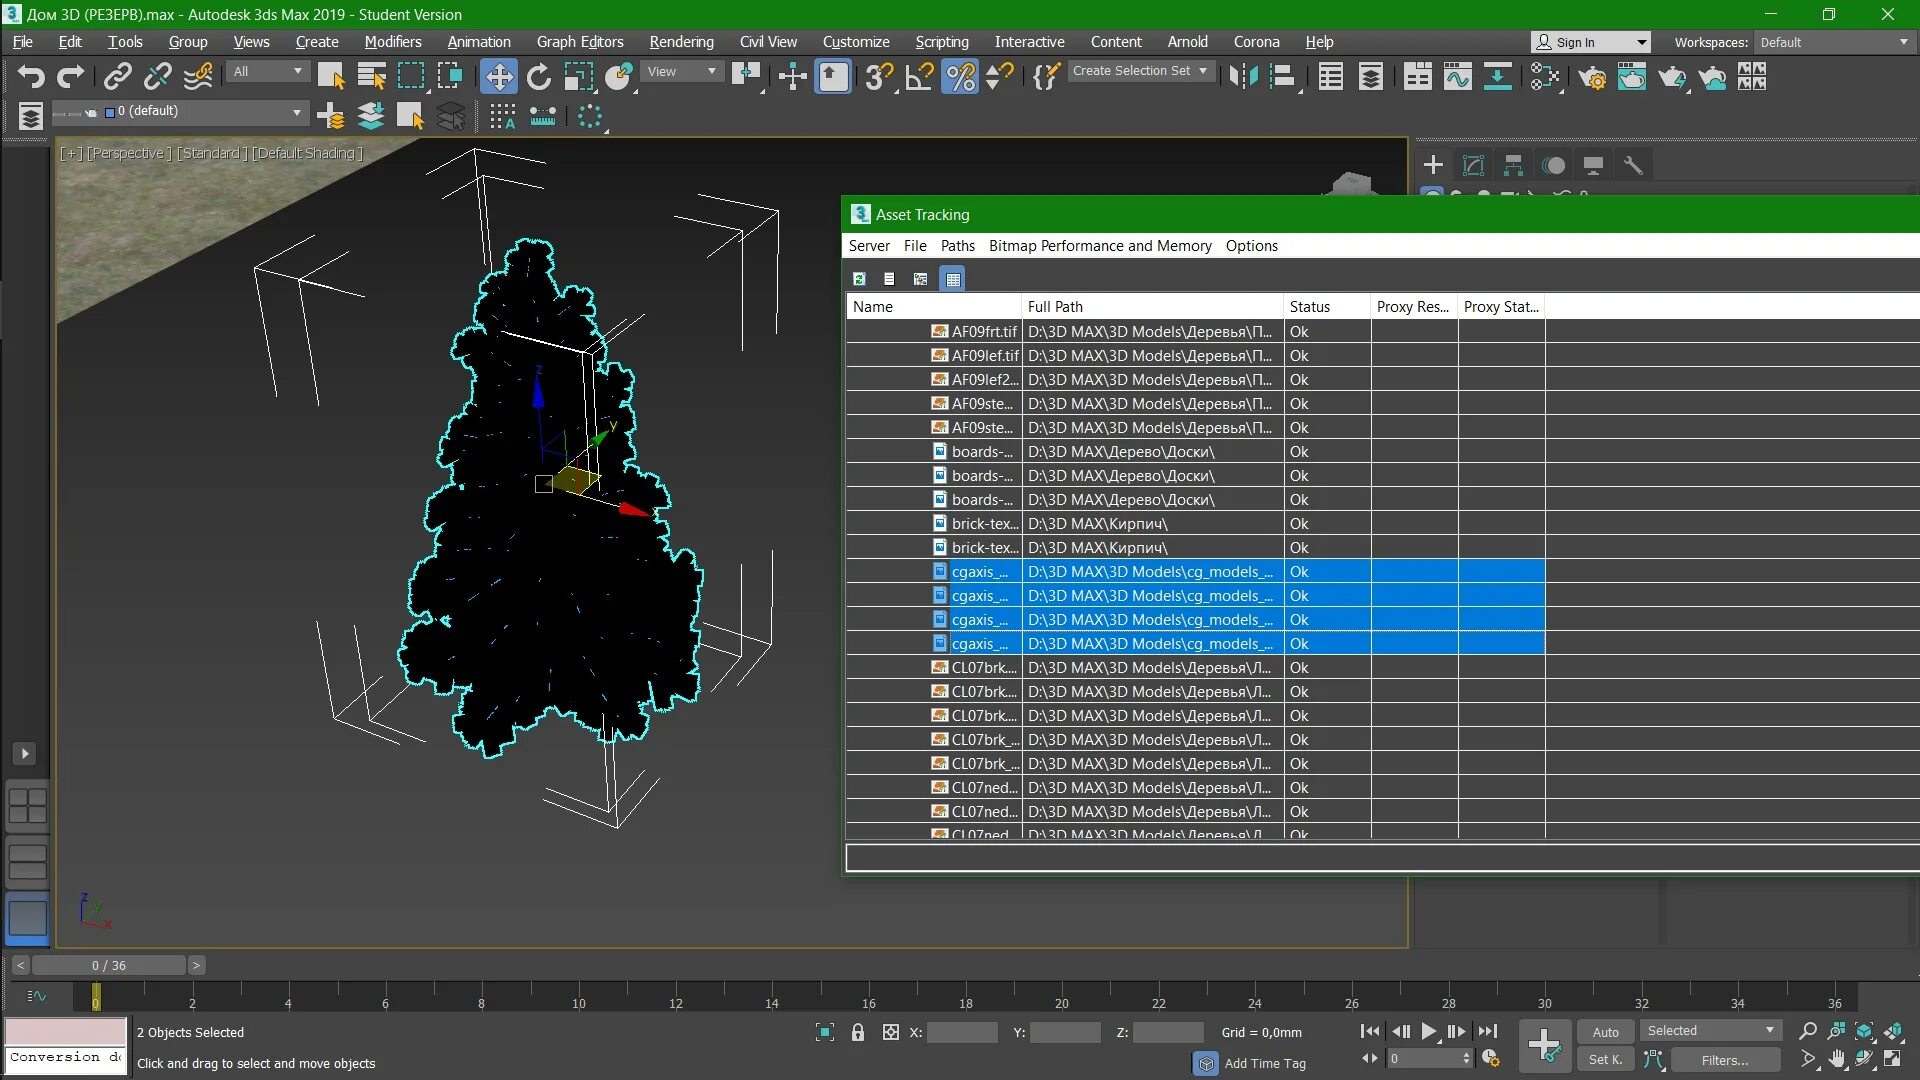
Task: Toggle Percent Snap on toolbar
Action: [960, 77]
